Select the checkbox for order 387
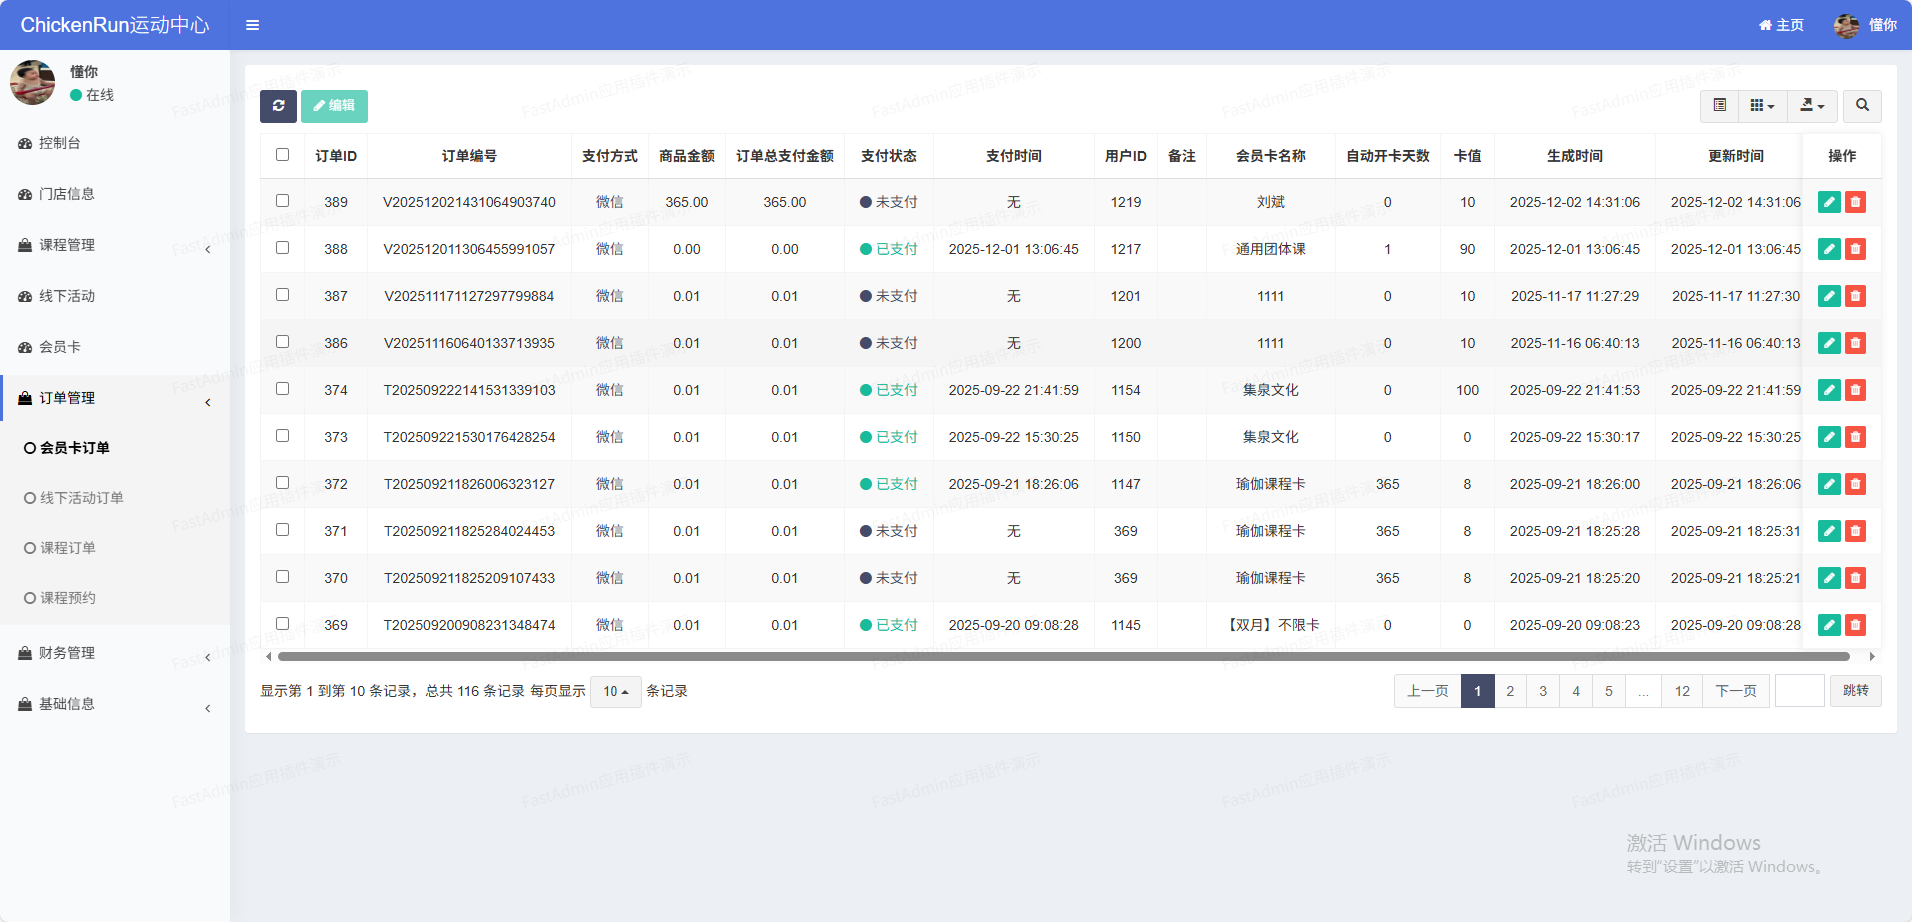 point(283,295)
